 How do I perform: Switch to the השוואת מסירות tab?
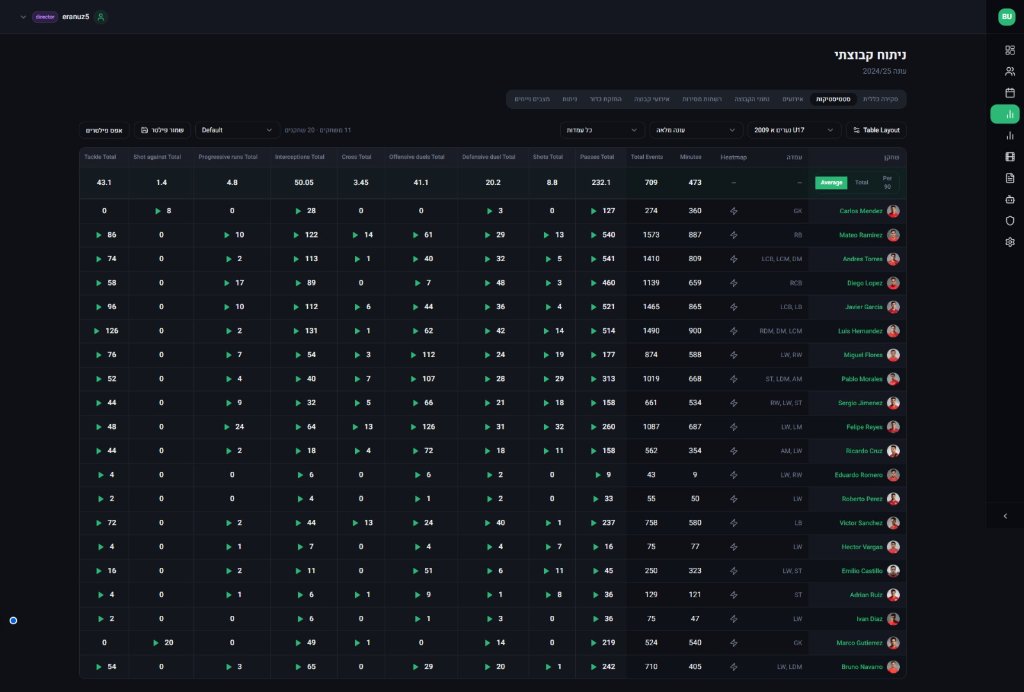701,99
